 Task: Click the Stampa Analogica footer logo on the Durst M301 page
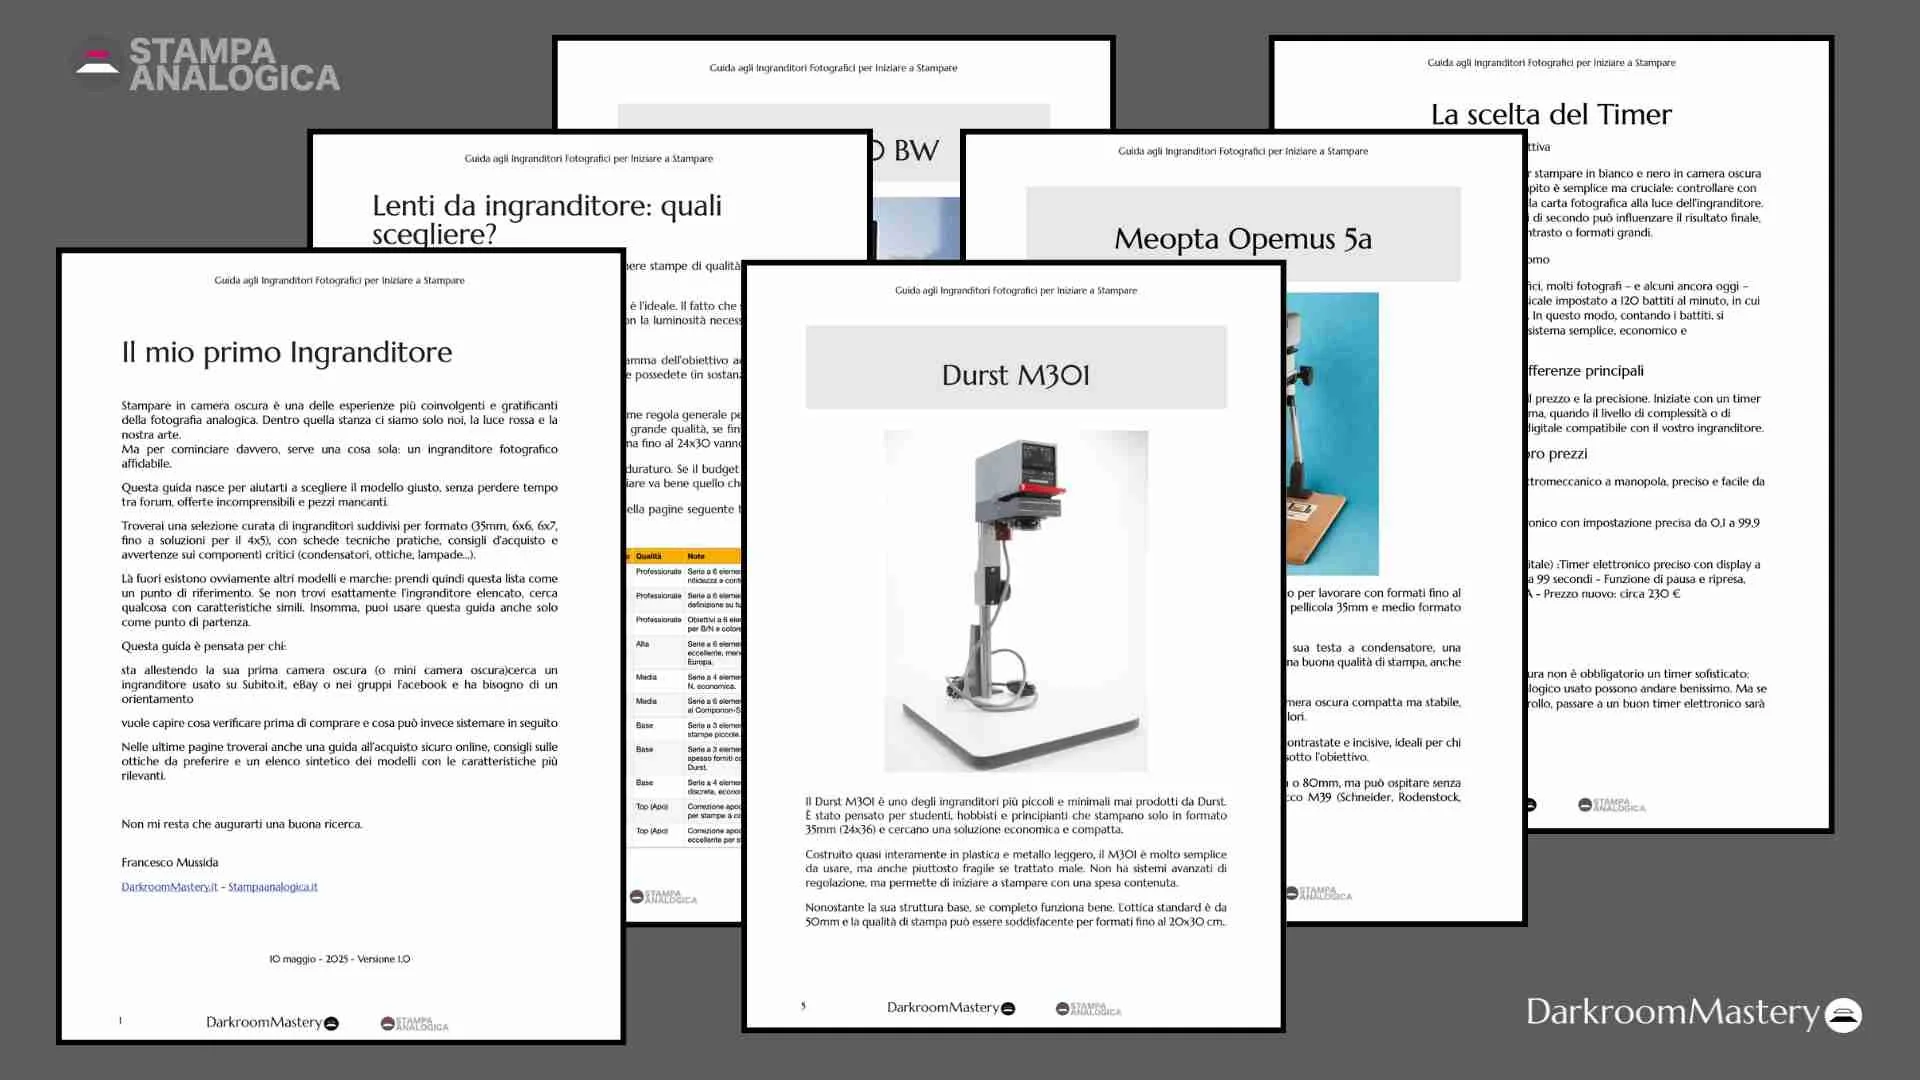[1088, 1008]
